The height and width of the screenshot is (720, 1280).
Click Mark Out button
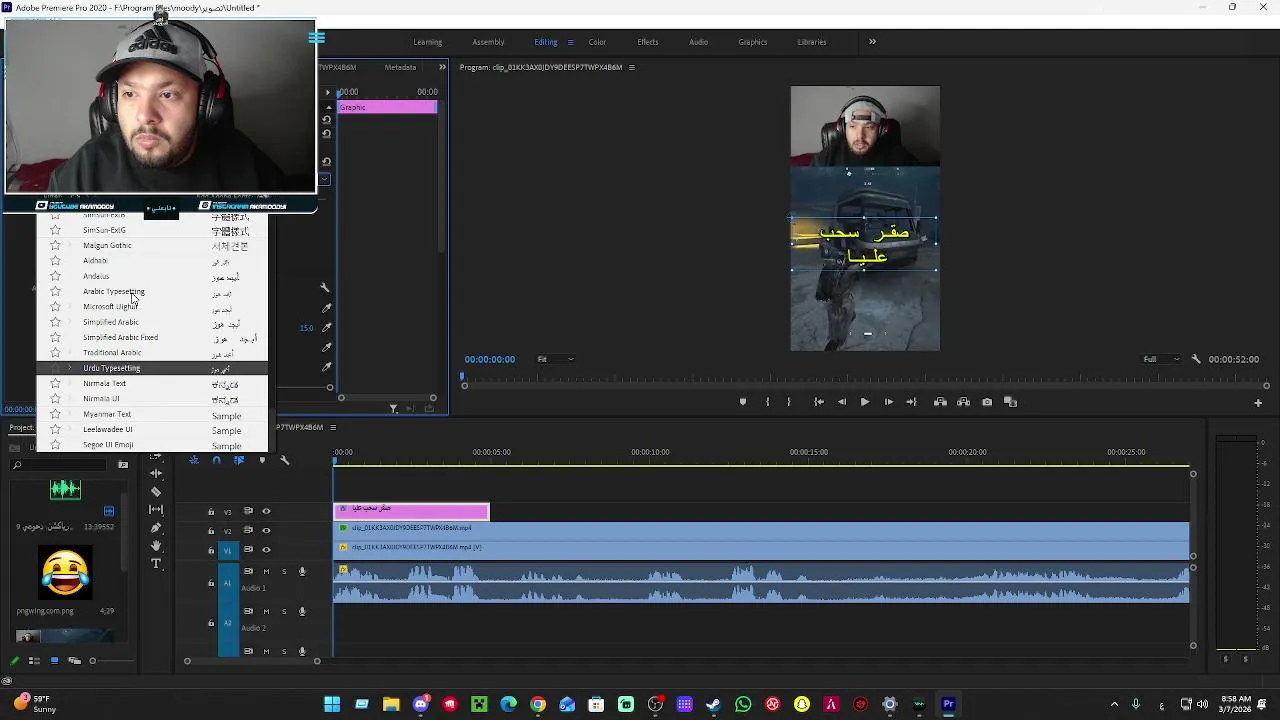(789, 402)
